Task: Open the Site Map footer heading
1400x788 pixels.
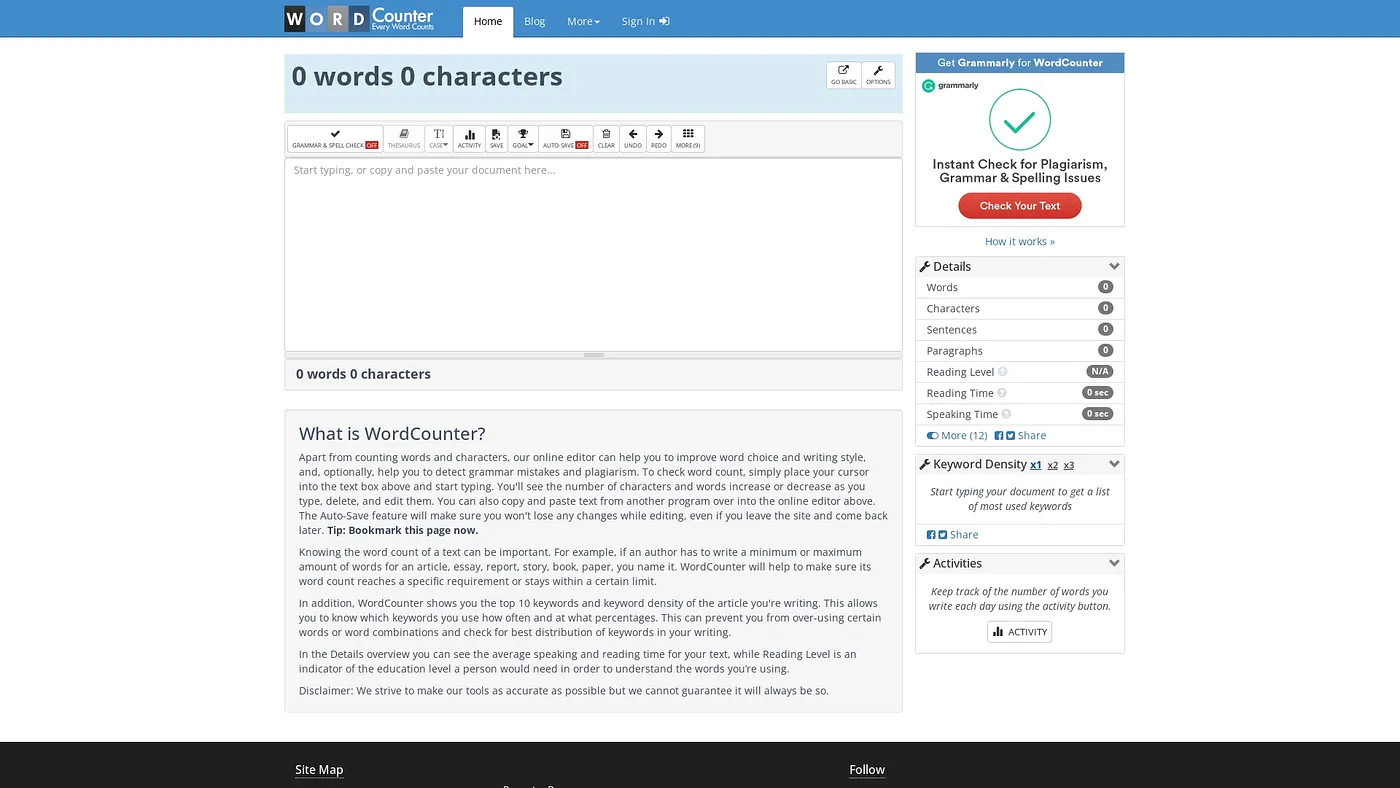Action: pyautogui.click(x=319, y=770)
